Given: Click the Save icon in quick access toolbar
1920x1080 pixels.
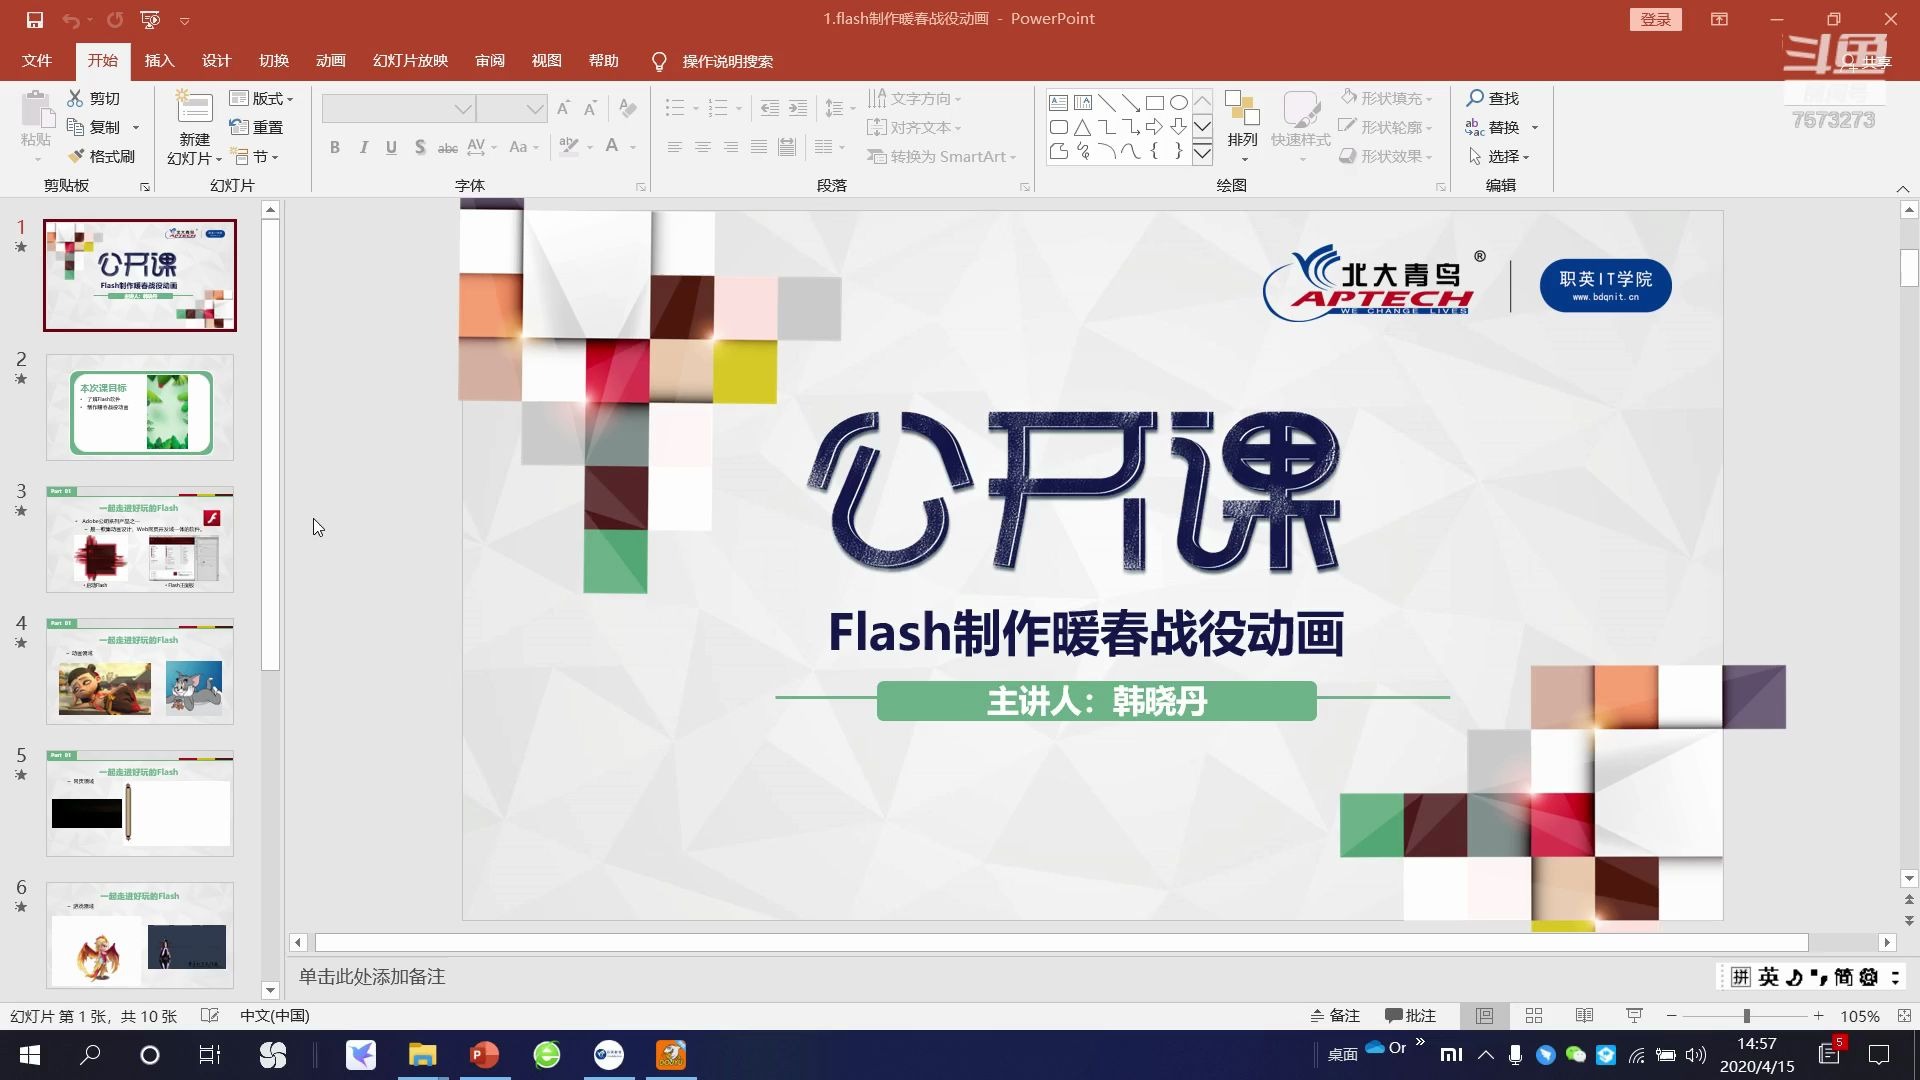Looking at the screenshot, I should (x=35, y=19).
